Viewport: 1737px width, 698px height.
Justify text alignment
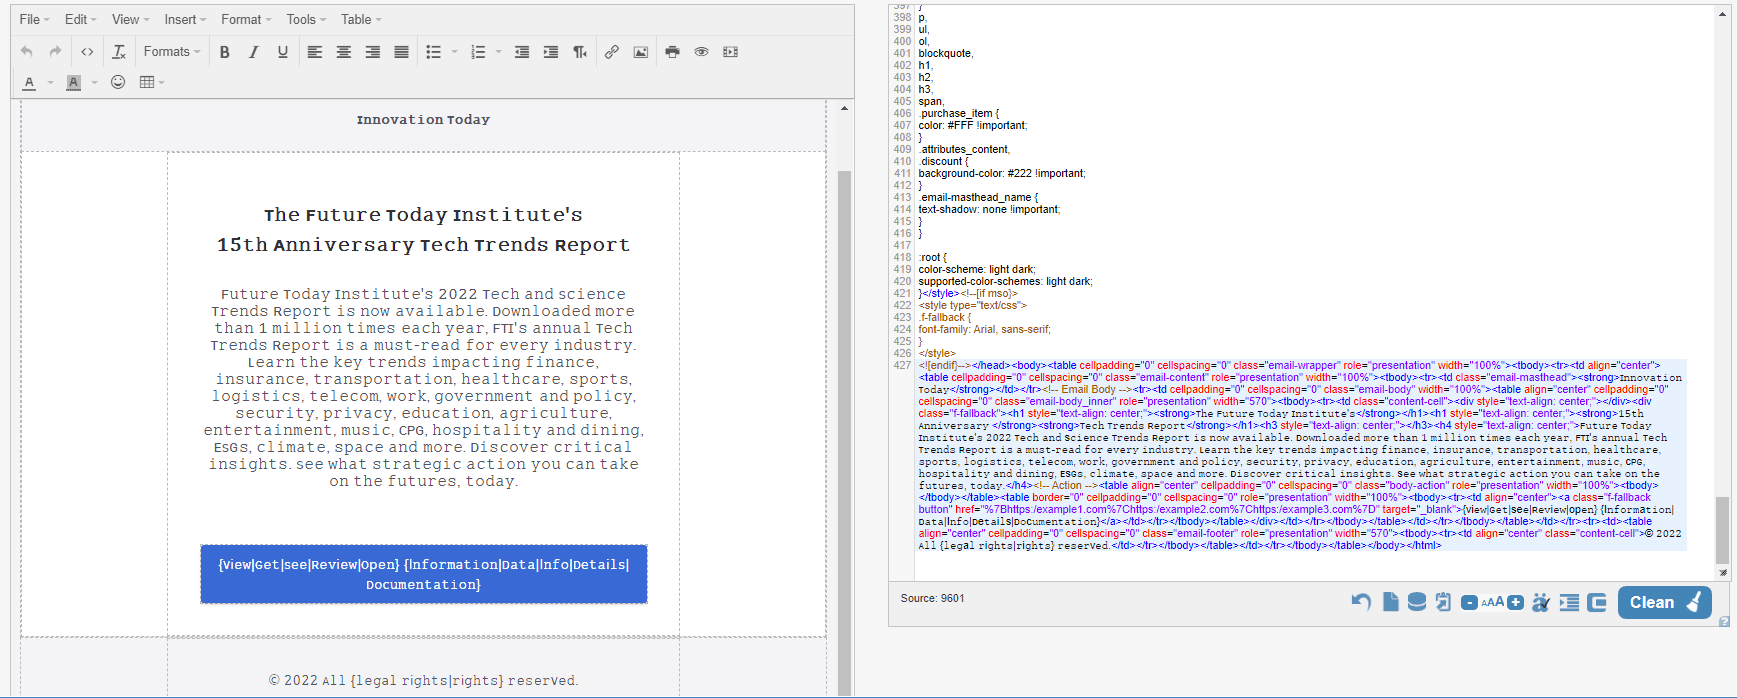[x=402, y=52]
